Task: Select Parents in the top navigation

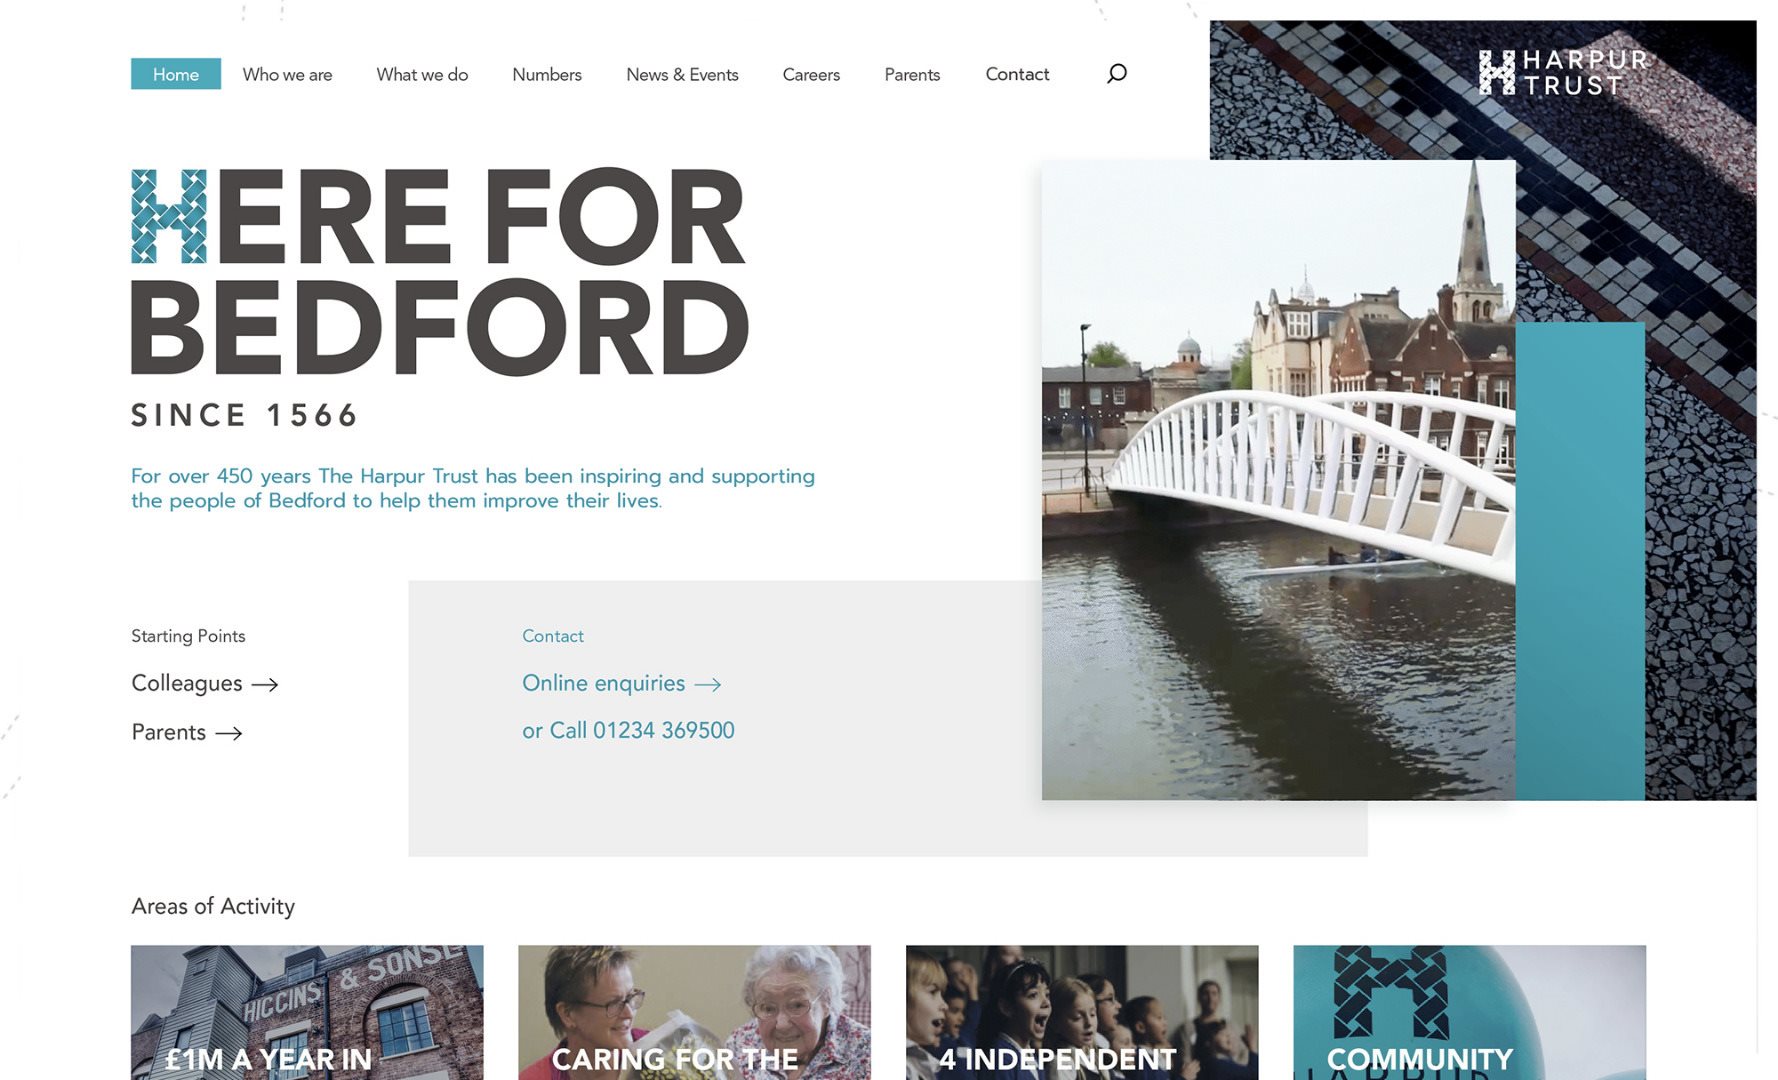Action: [912, 75]
